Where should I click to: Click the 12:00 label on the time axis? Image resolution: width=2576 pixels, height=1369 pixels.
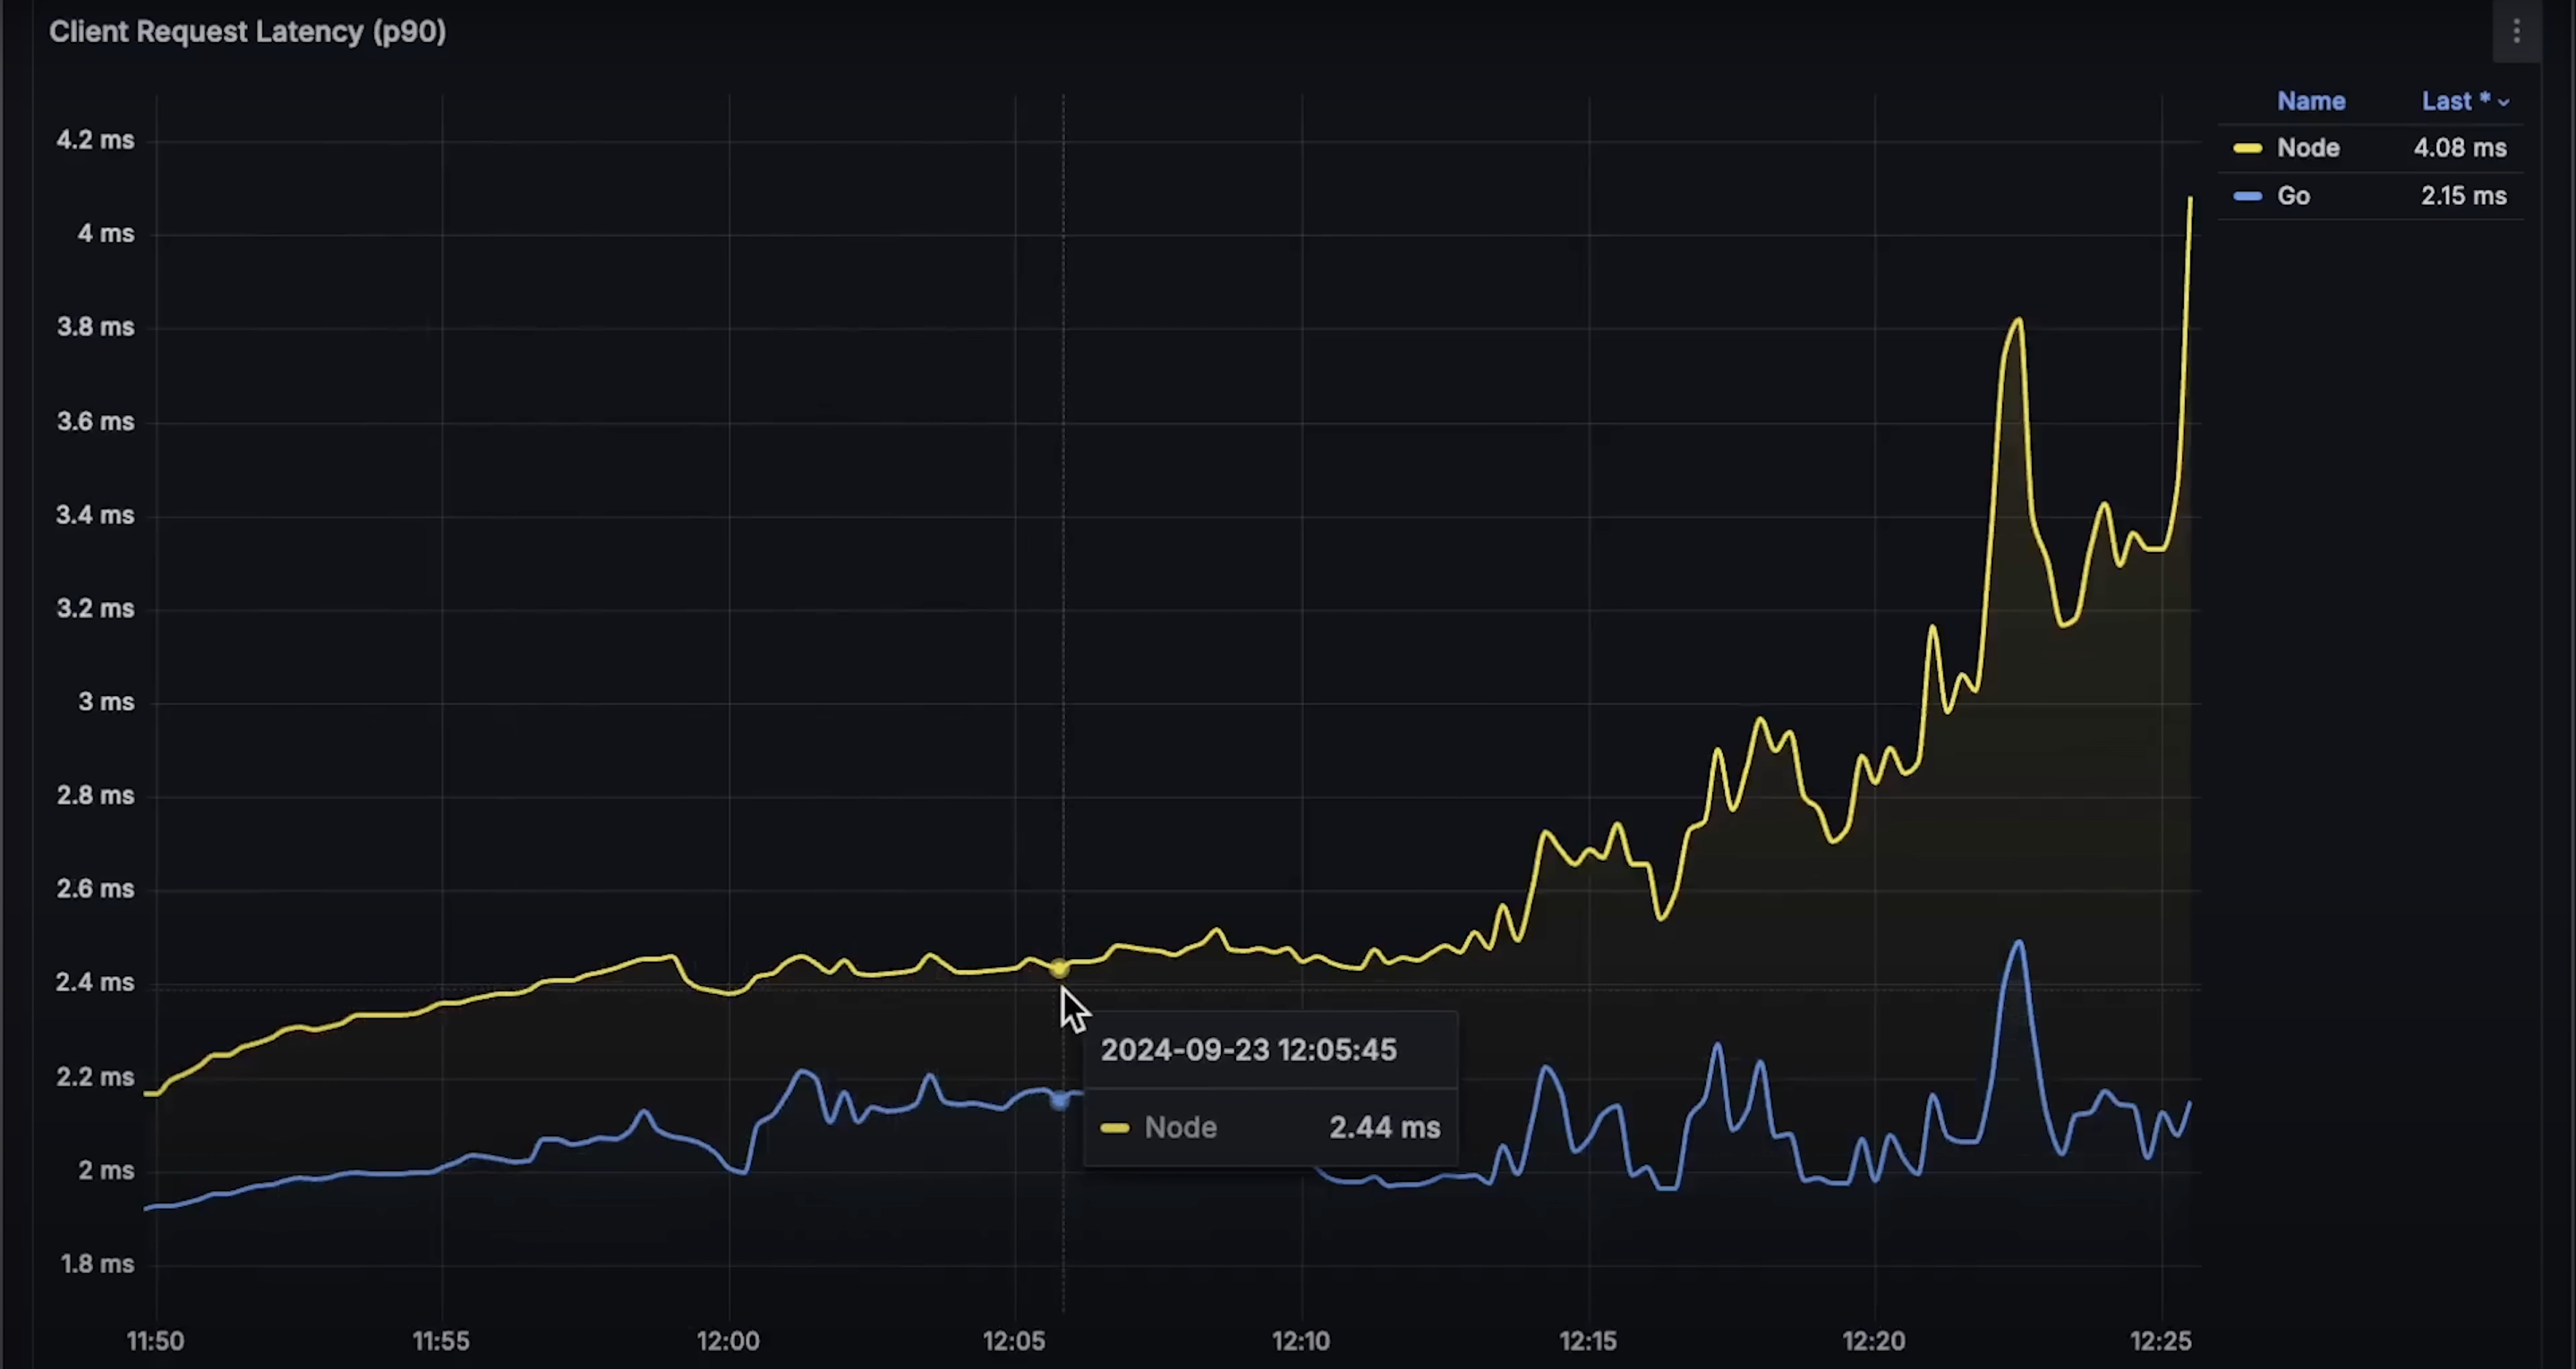(x=728, y=1340)
